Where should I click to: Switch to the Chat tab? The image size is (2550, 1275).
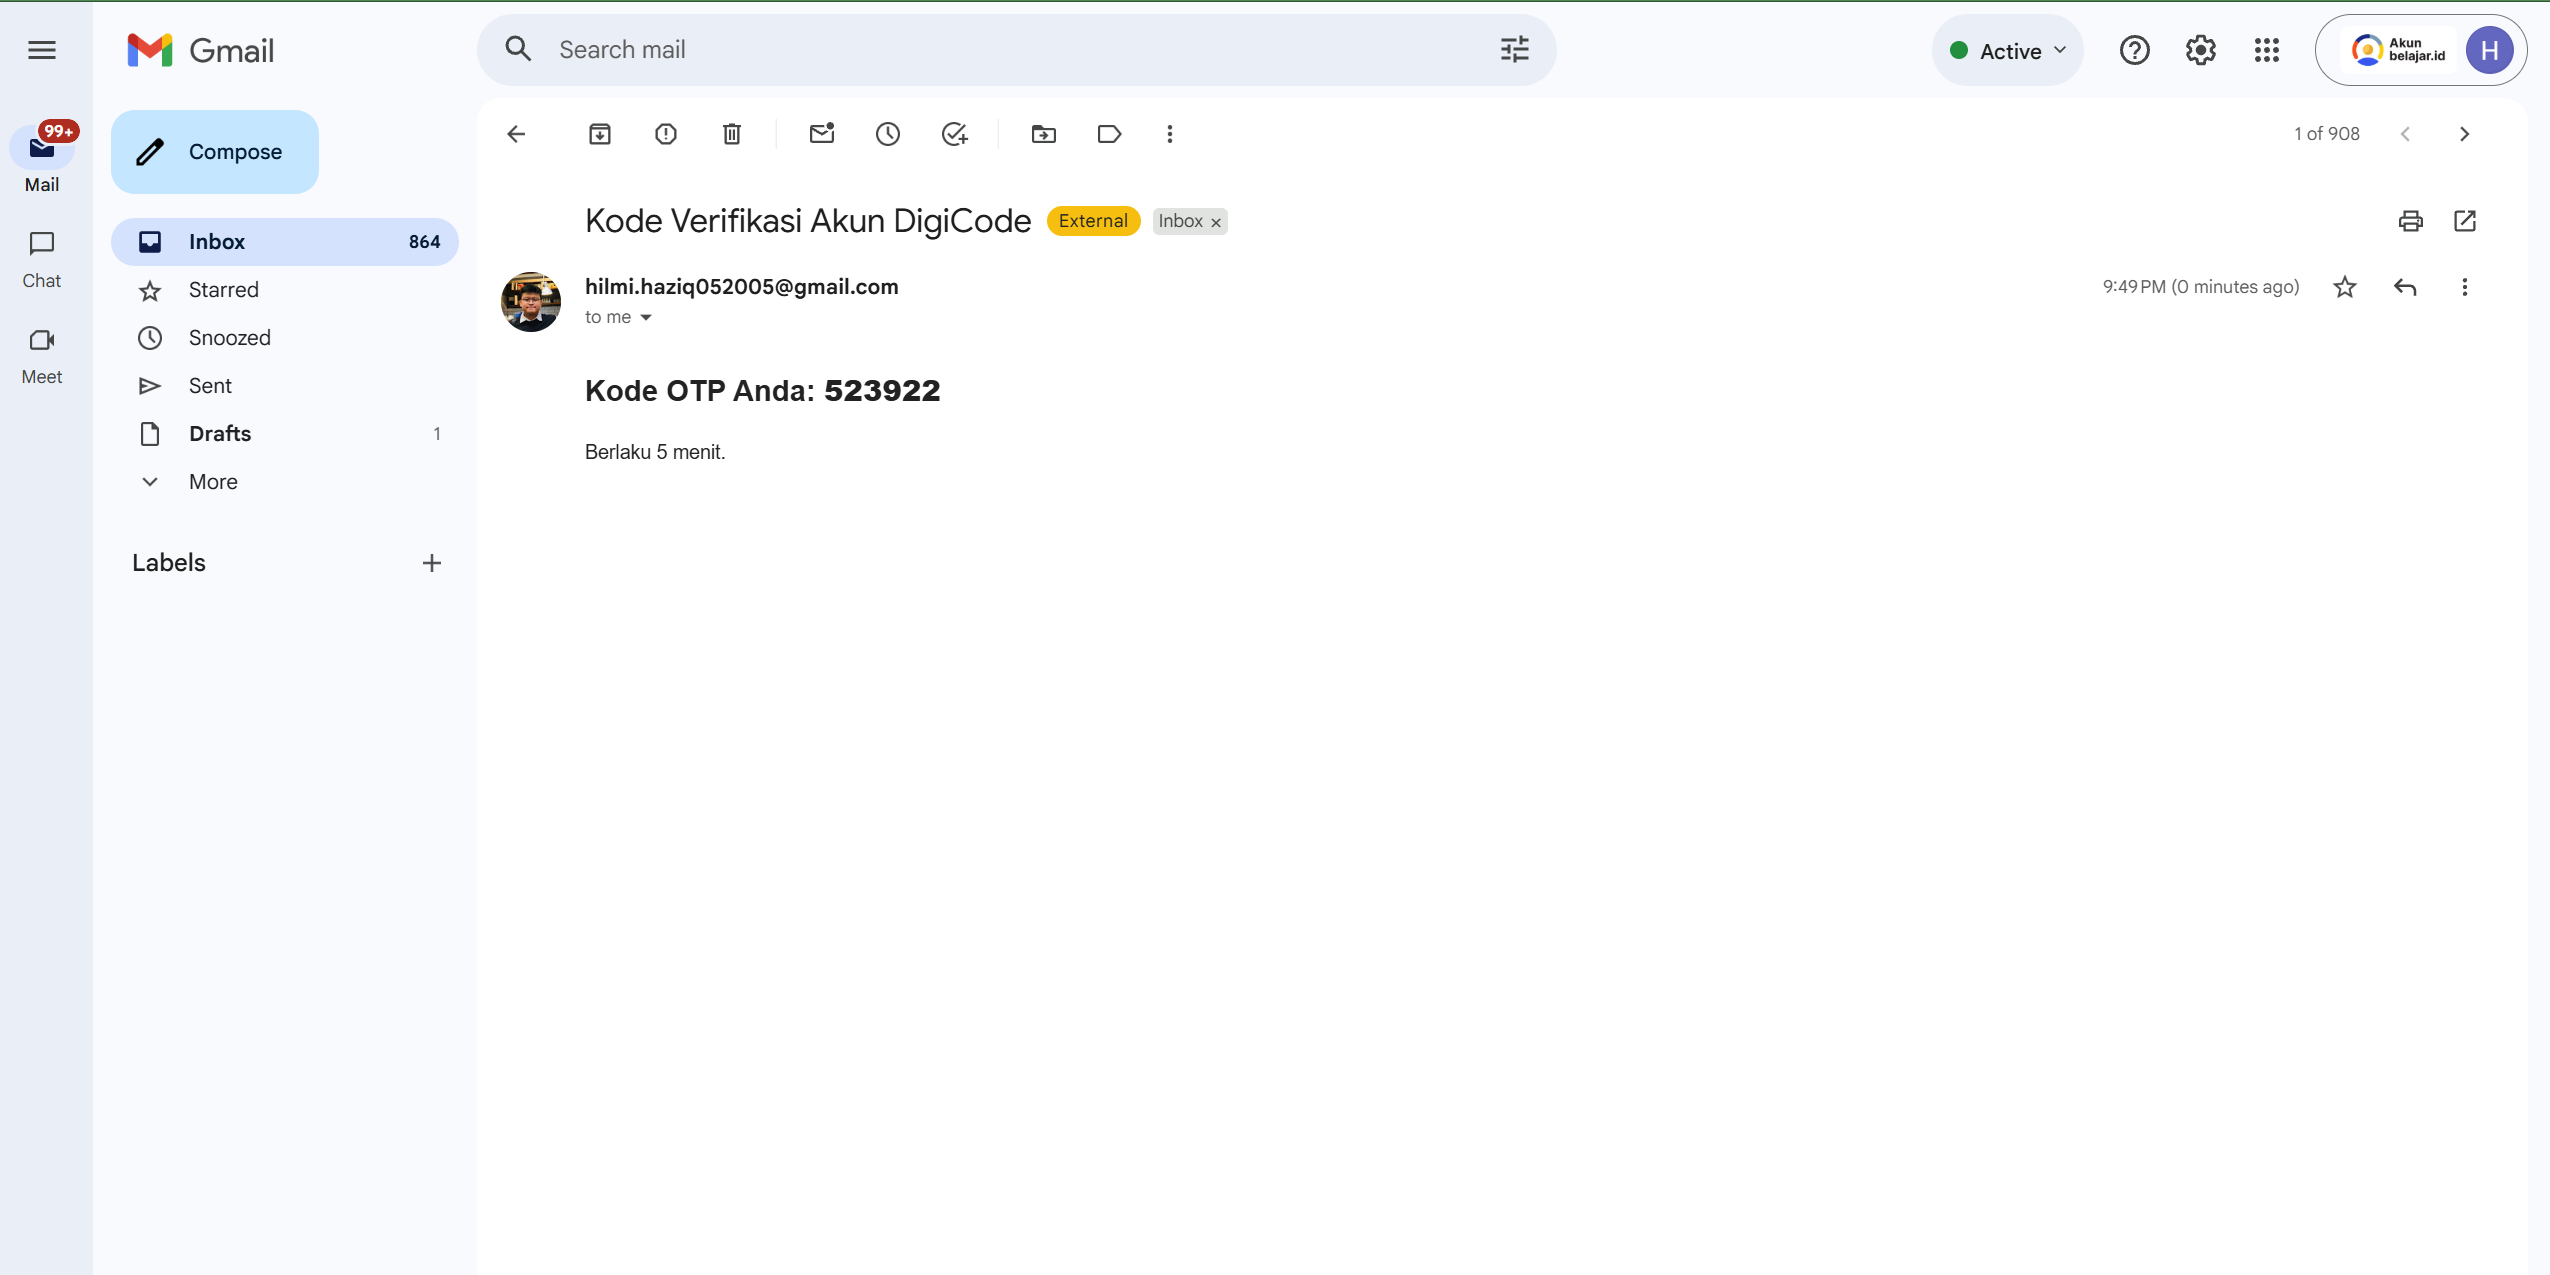pos(42,258)
